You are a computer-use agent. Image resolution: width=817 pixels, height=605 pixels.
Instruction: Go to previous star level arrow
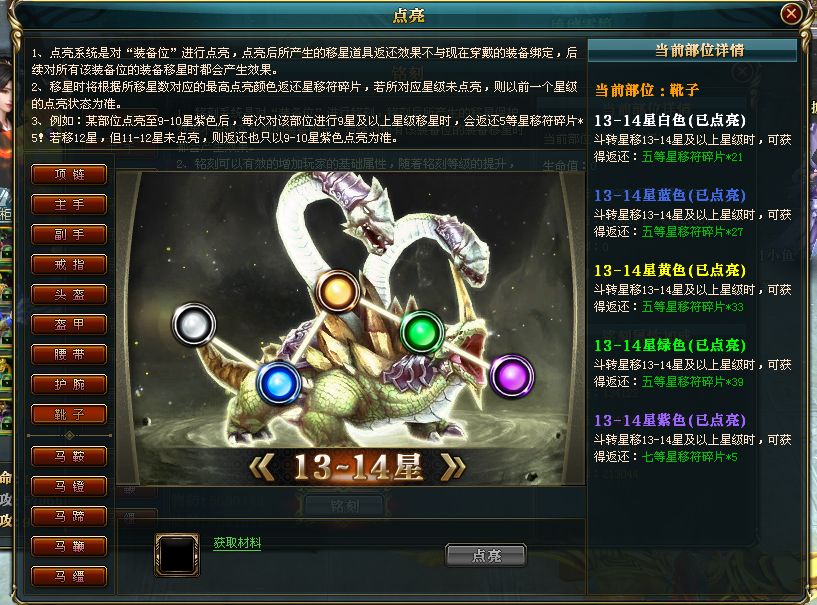pos(262,467)
